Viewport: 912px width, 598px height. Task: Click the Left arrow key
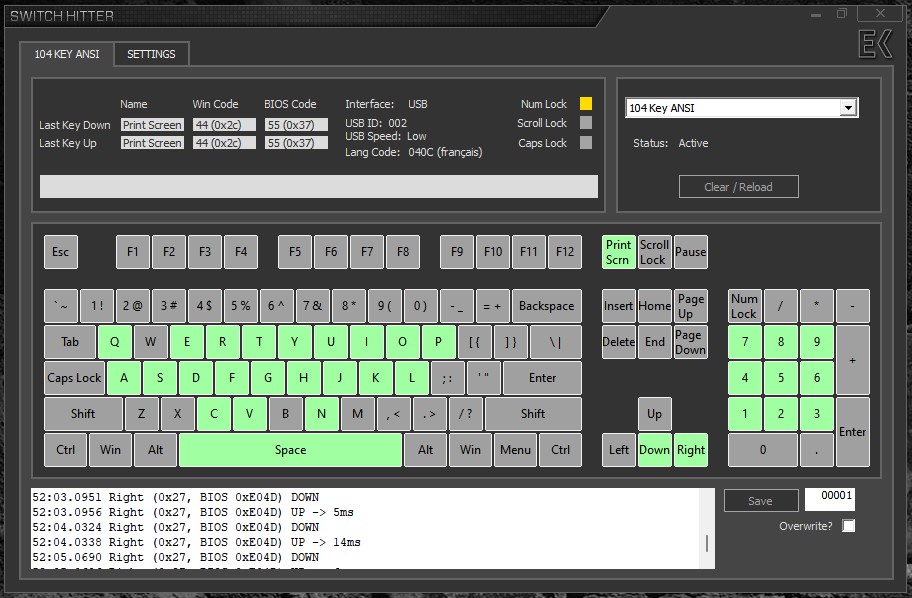[618, 450]
